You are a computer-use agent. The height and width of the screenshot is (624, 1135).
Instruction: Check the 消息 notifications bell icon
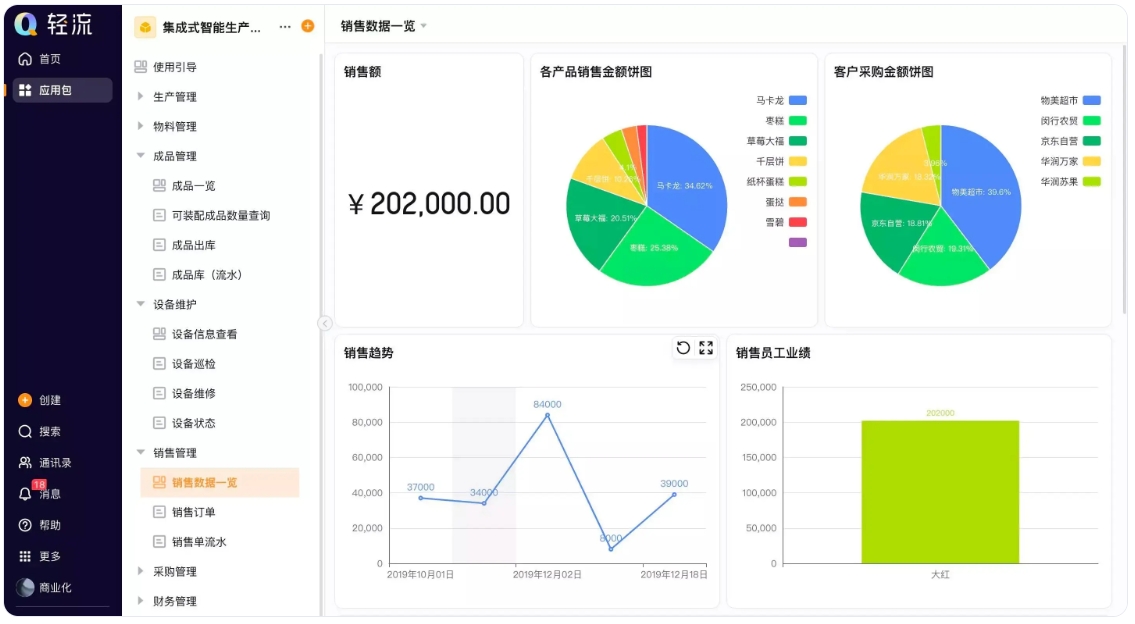point(23,493)
